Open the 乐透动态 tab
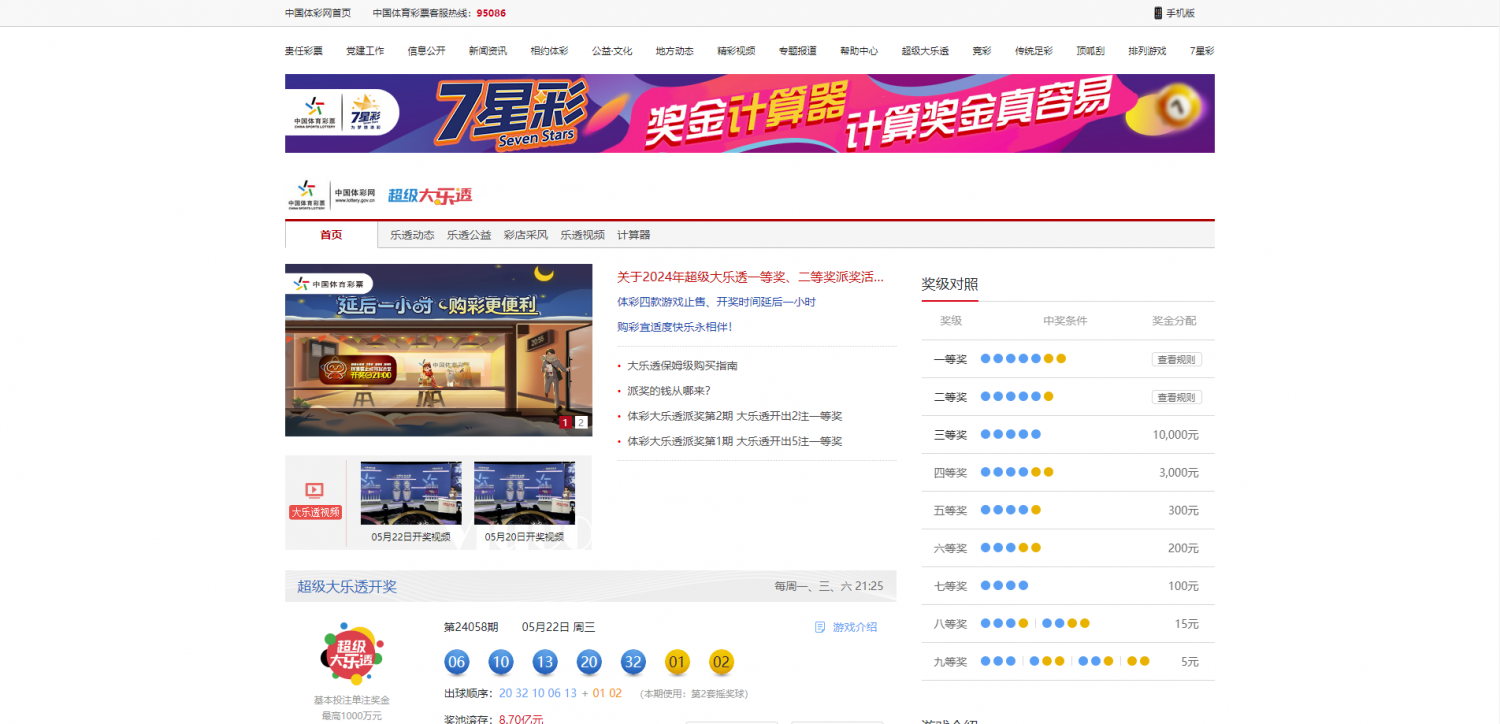Viewport: 1500px width, 724px height. [412, 235]
